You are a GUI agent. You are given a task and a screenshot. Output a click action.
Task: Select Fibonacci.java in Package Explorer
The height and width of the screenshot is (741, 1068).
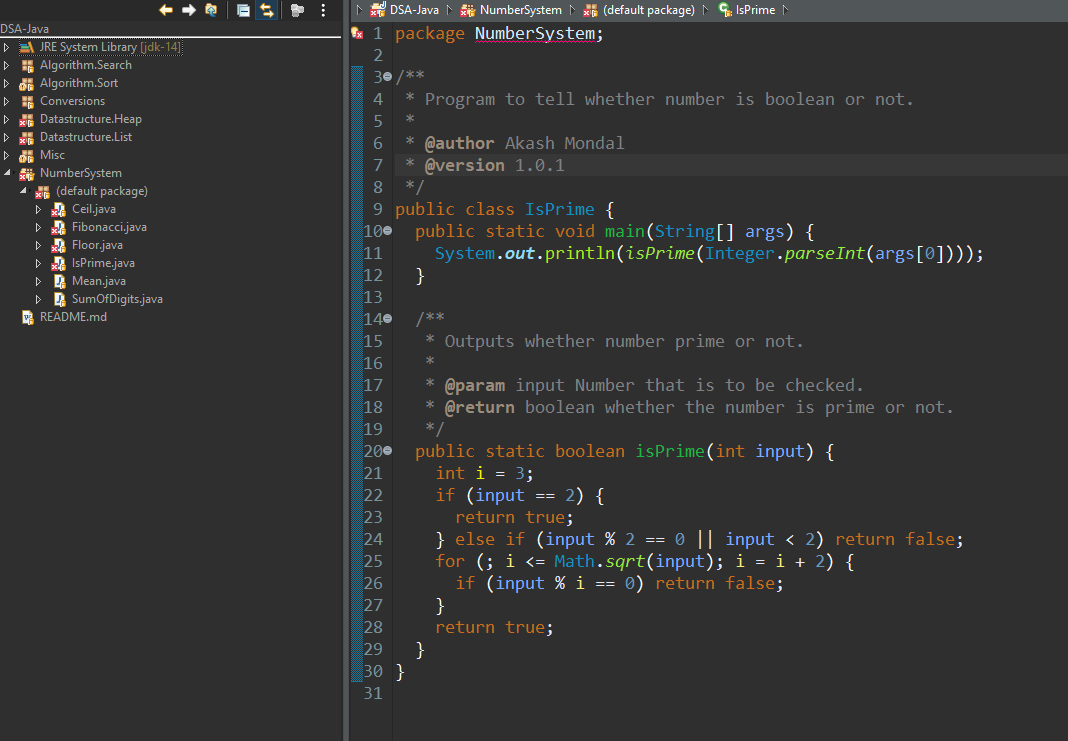pos(110,227)
